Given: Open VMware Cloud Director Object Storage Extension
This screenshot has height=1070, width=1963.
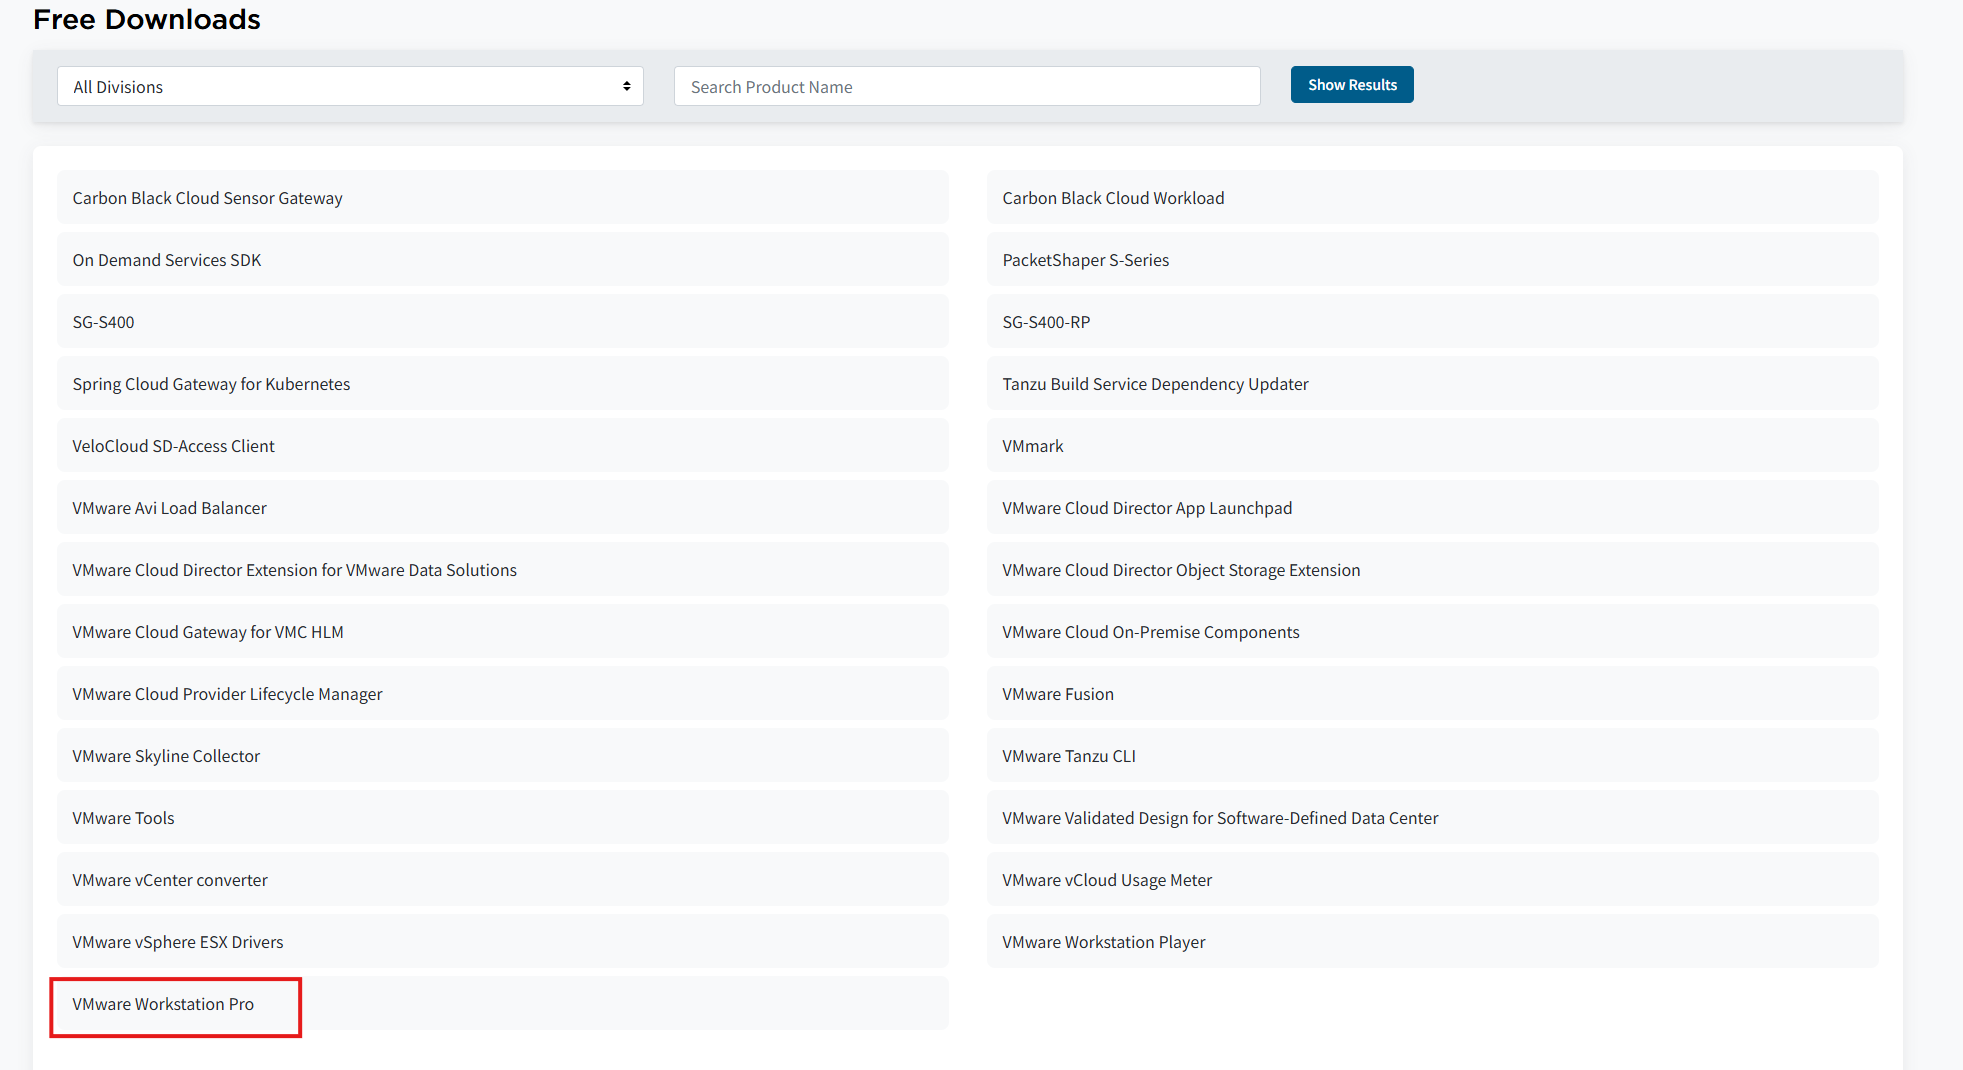Looking at the screenshot, I should pyautogui.click(x=1432, y=570).
